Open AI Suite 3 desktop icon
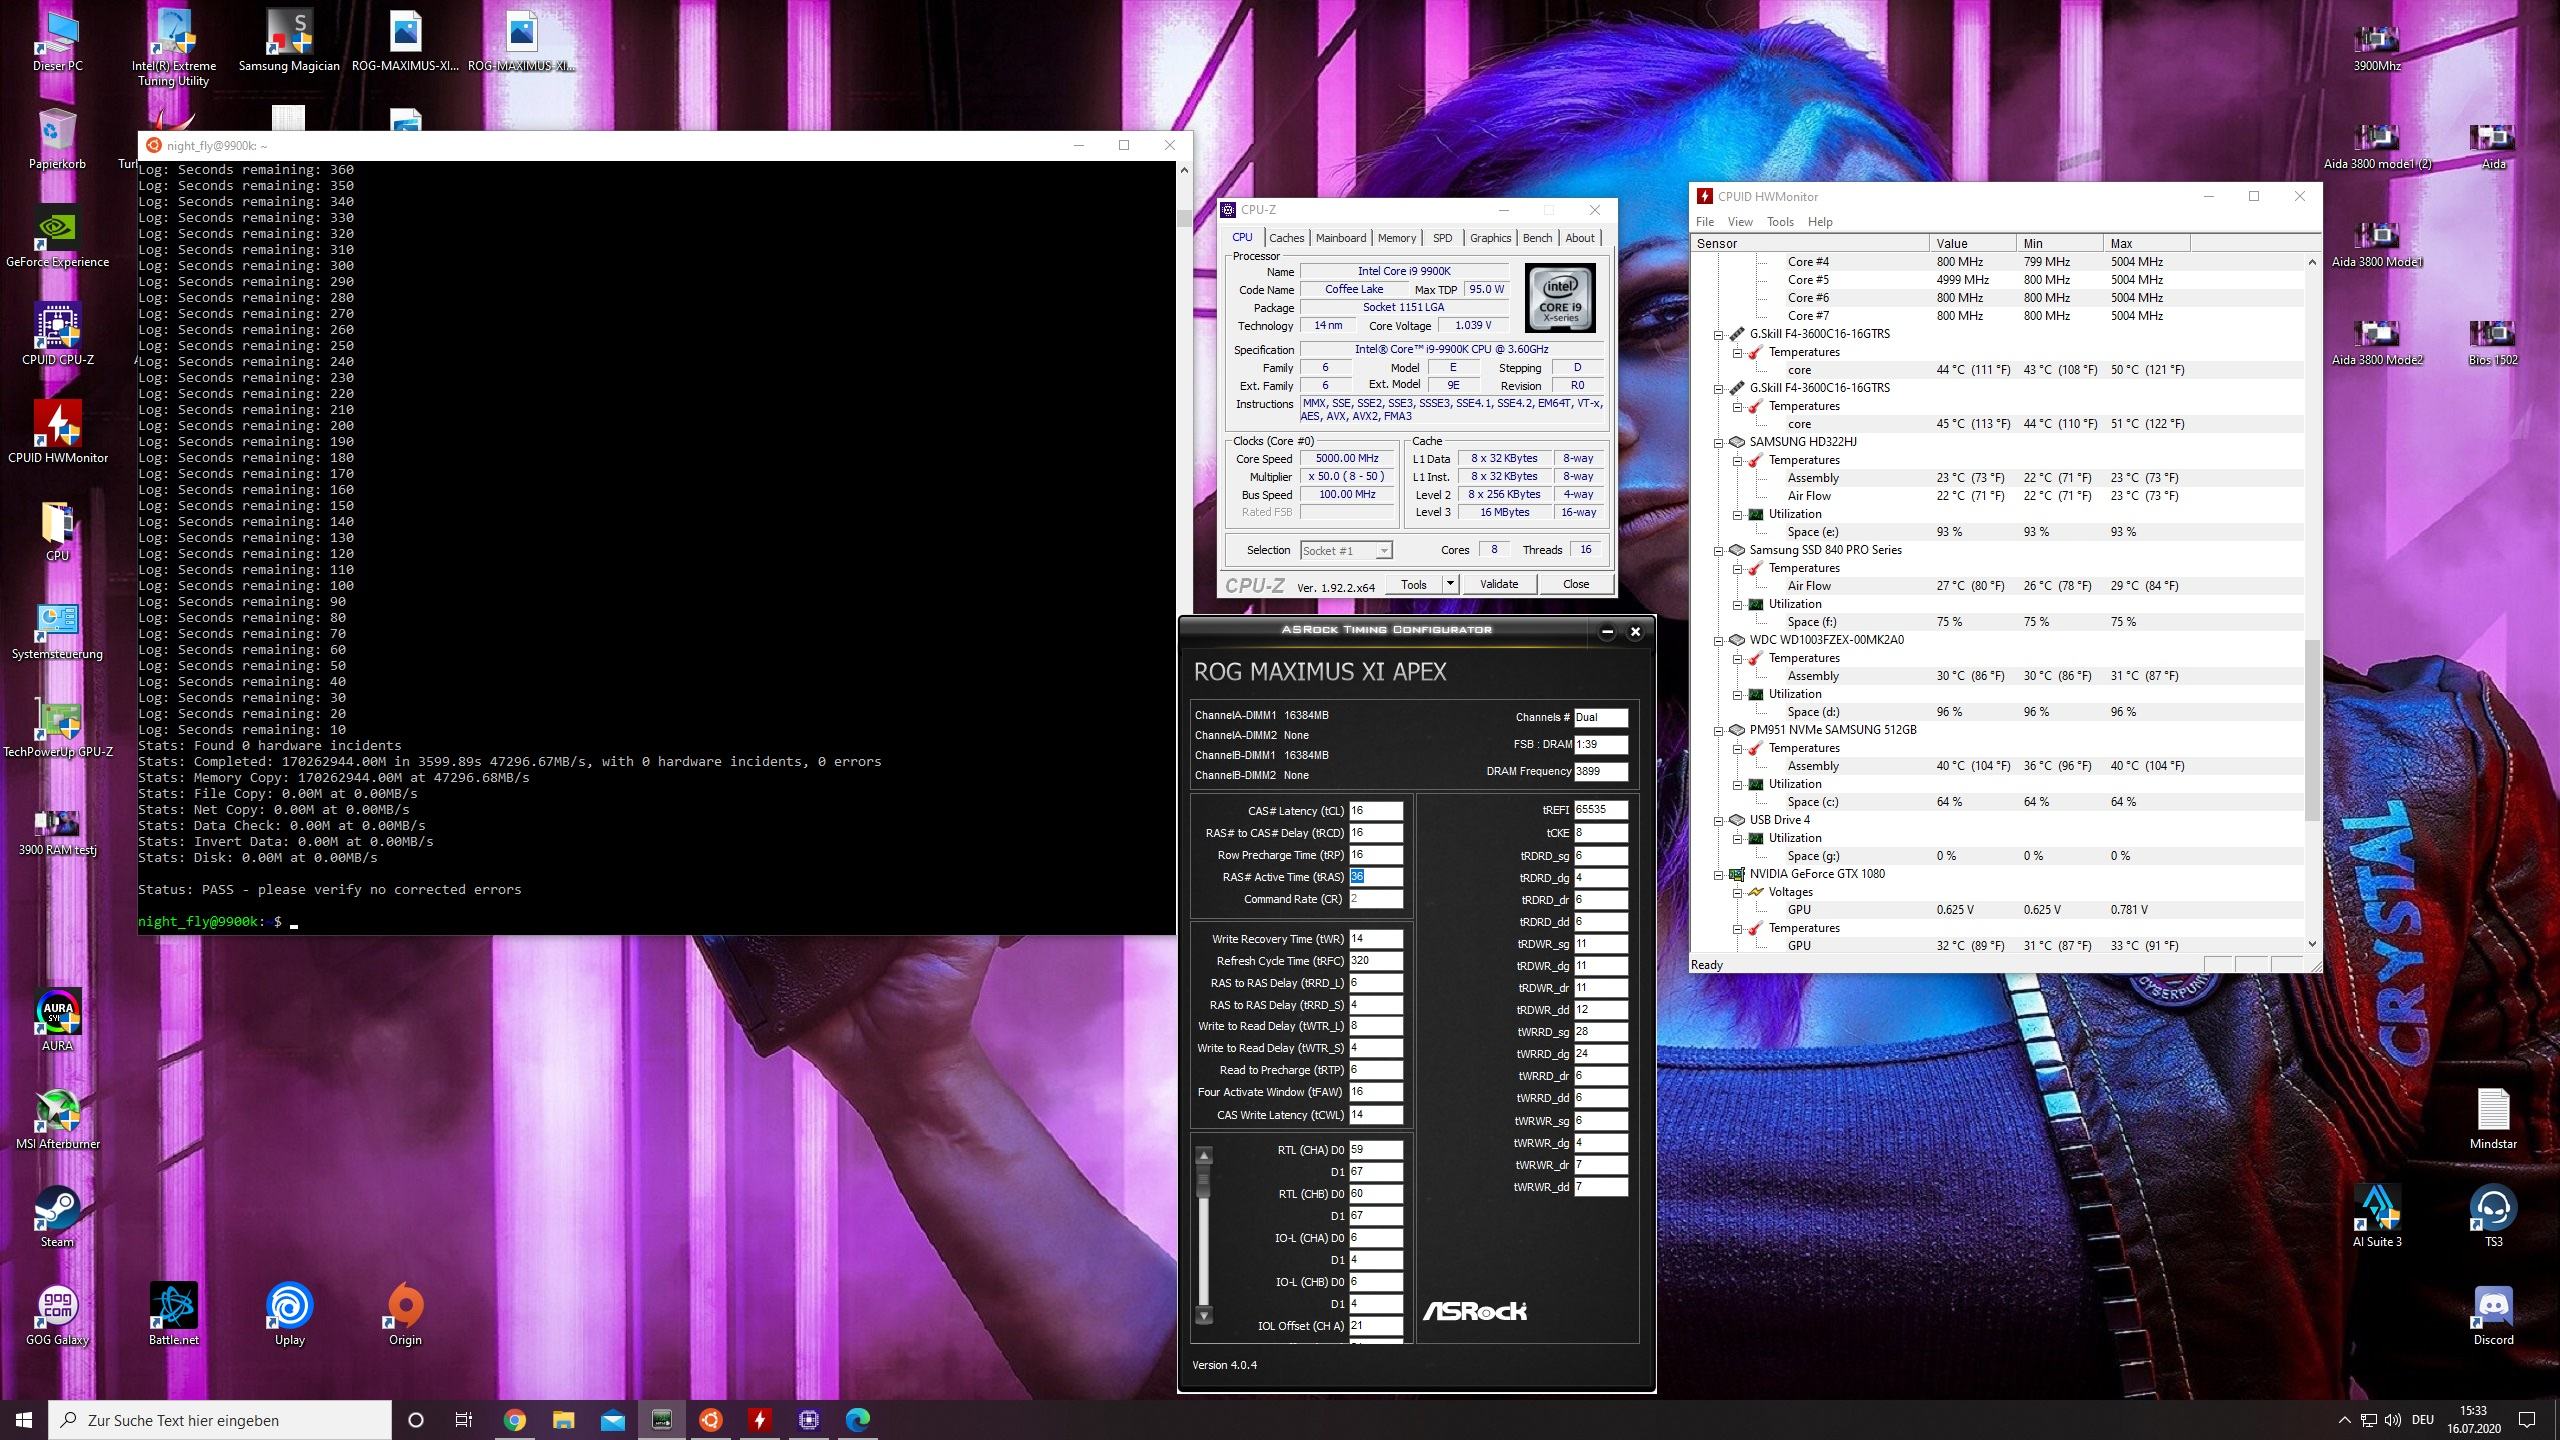The image size is (2560, 1440). click(x=2377, y=1218)
